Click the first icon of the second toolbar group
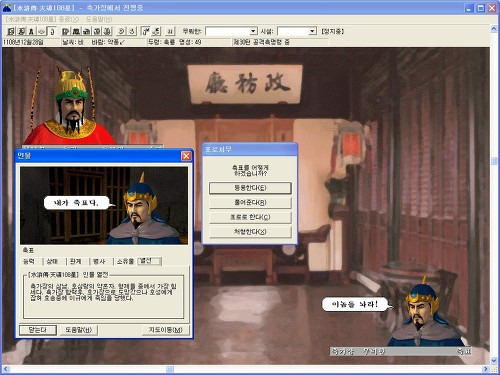Image resolution: width=500 pixels, height=375 pixels. click(x=66, y=31)
